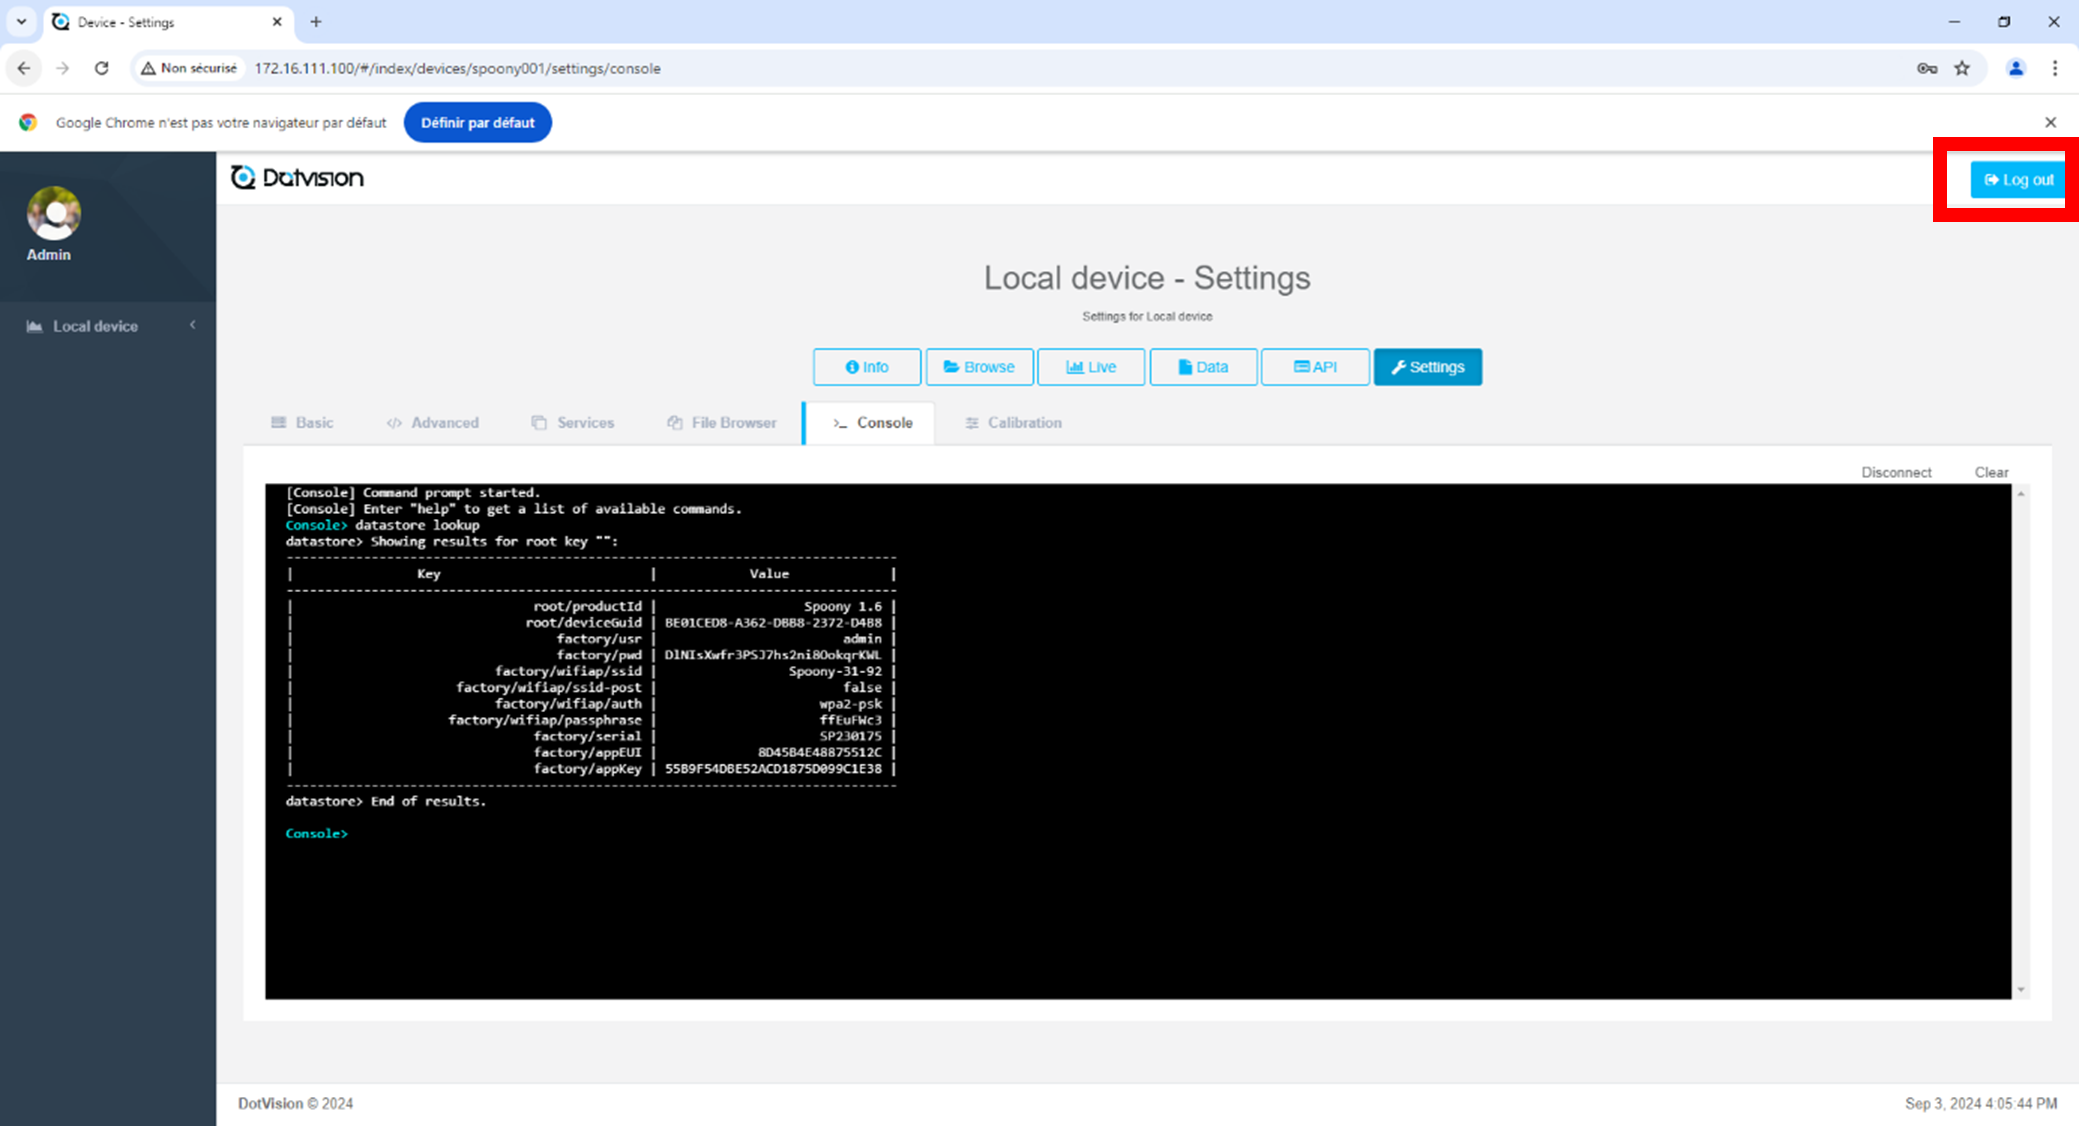Select the Settings button
Image resolution: width=2079 pixels, height=1126 pixels.
1428,367
